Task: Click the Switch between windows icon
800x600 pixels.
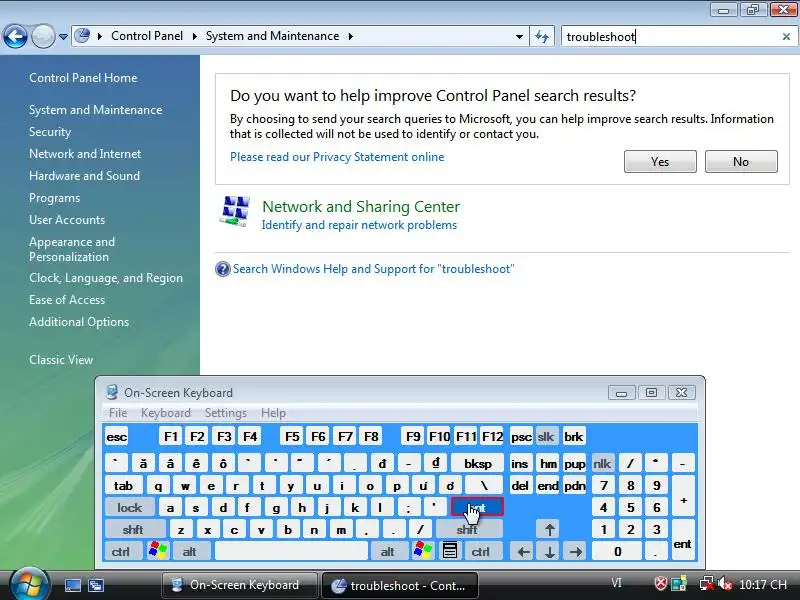Action: (95, 585)
